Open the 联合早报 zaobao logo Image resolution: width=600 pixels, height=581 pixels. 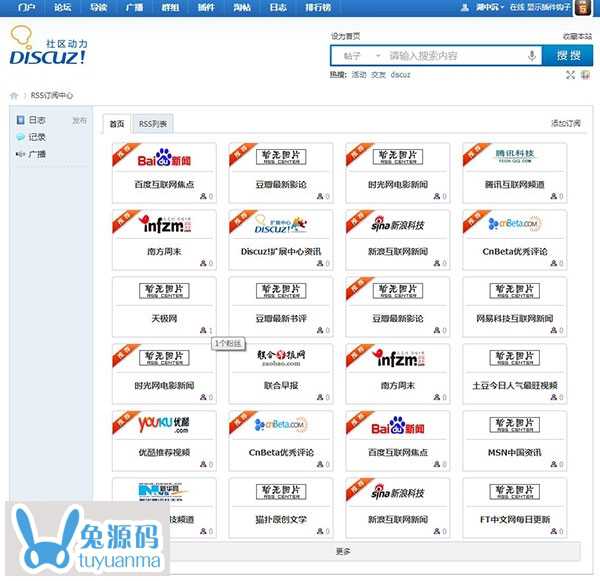tap(281, 358)
